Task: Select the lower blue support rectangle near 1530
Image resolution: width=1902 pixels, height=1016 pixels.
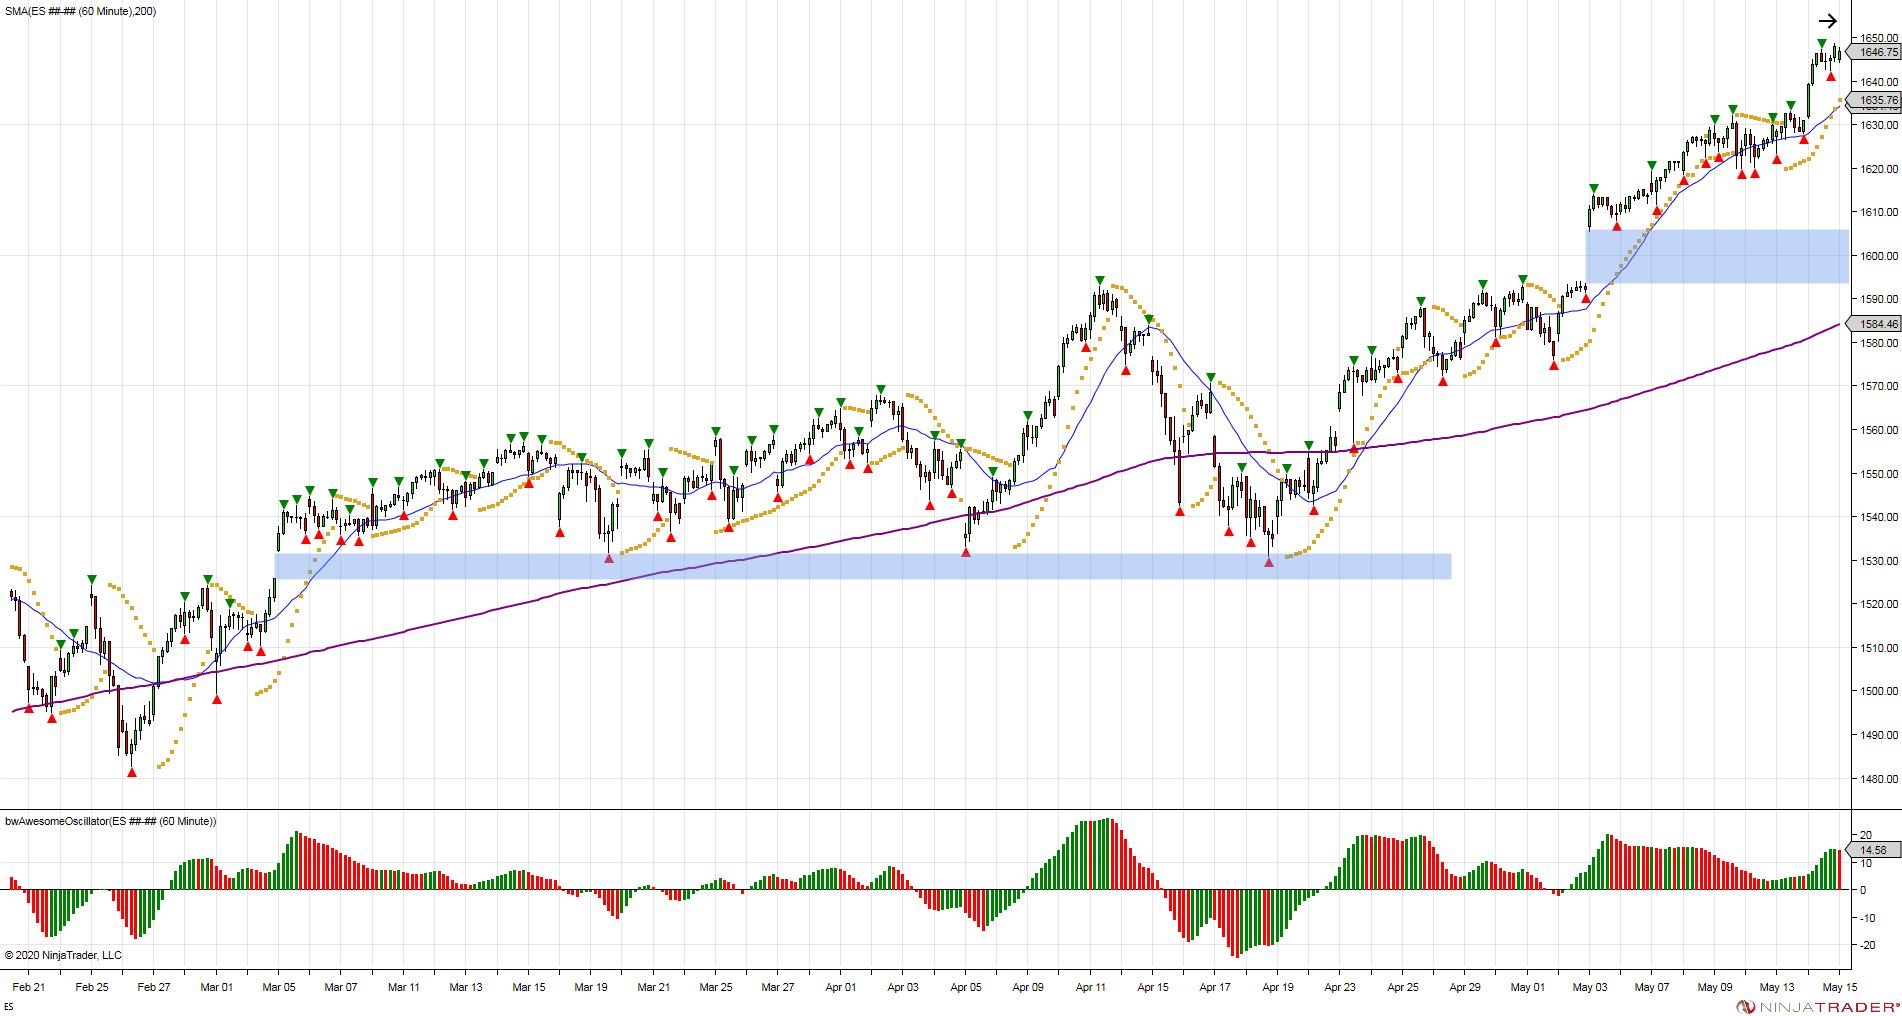Action: pos(863,566)
